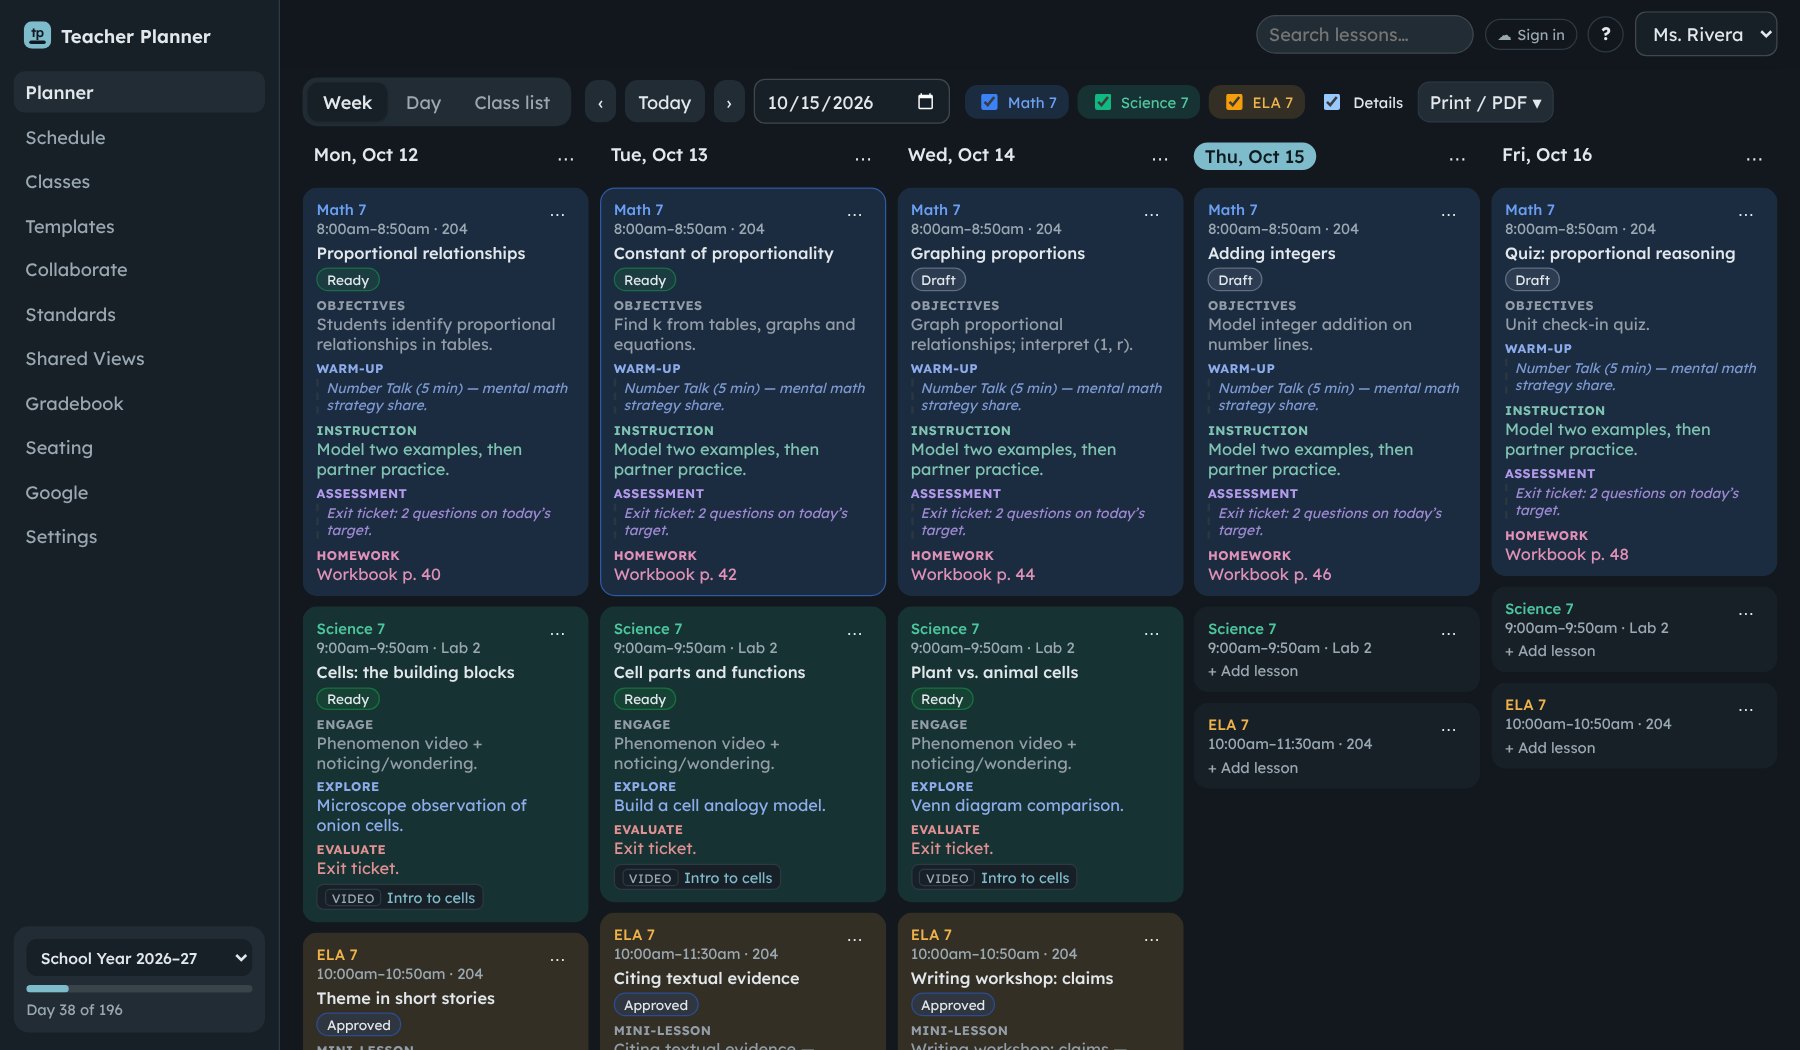Viewport: 1800px width, 1050px height.
Task: Add lesson to Friday Science 7
Action: pos(1550,651)
